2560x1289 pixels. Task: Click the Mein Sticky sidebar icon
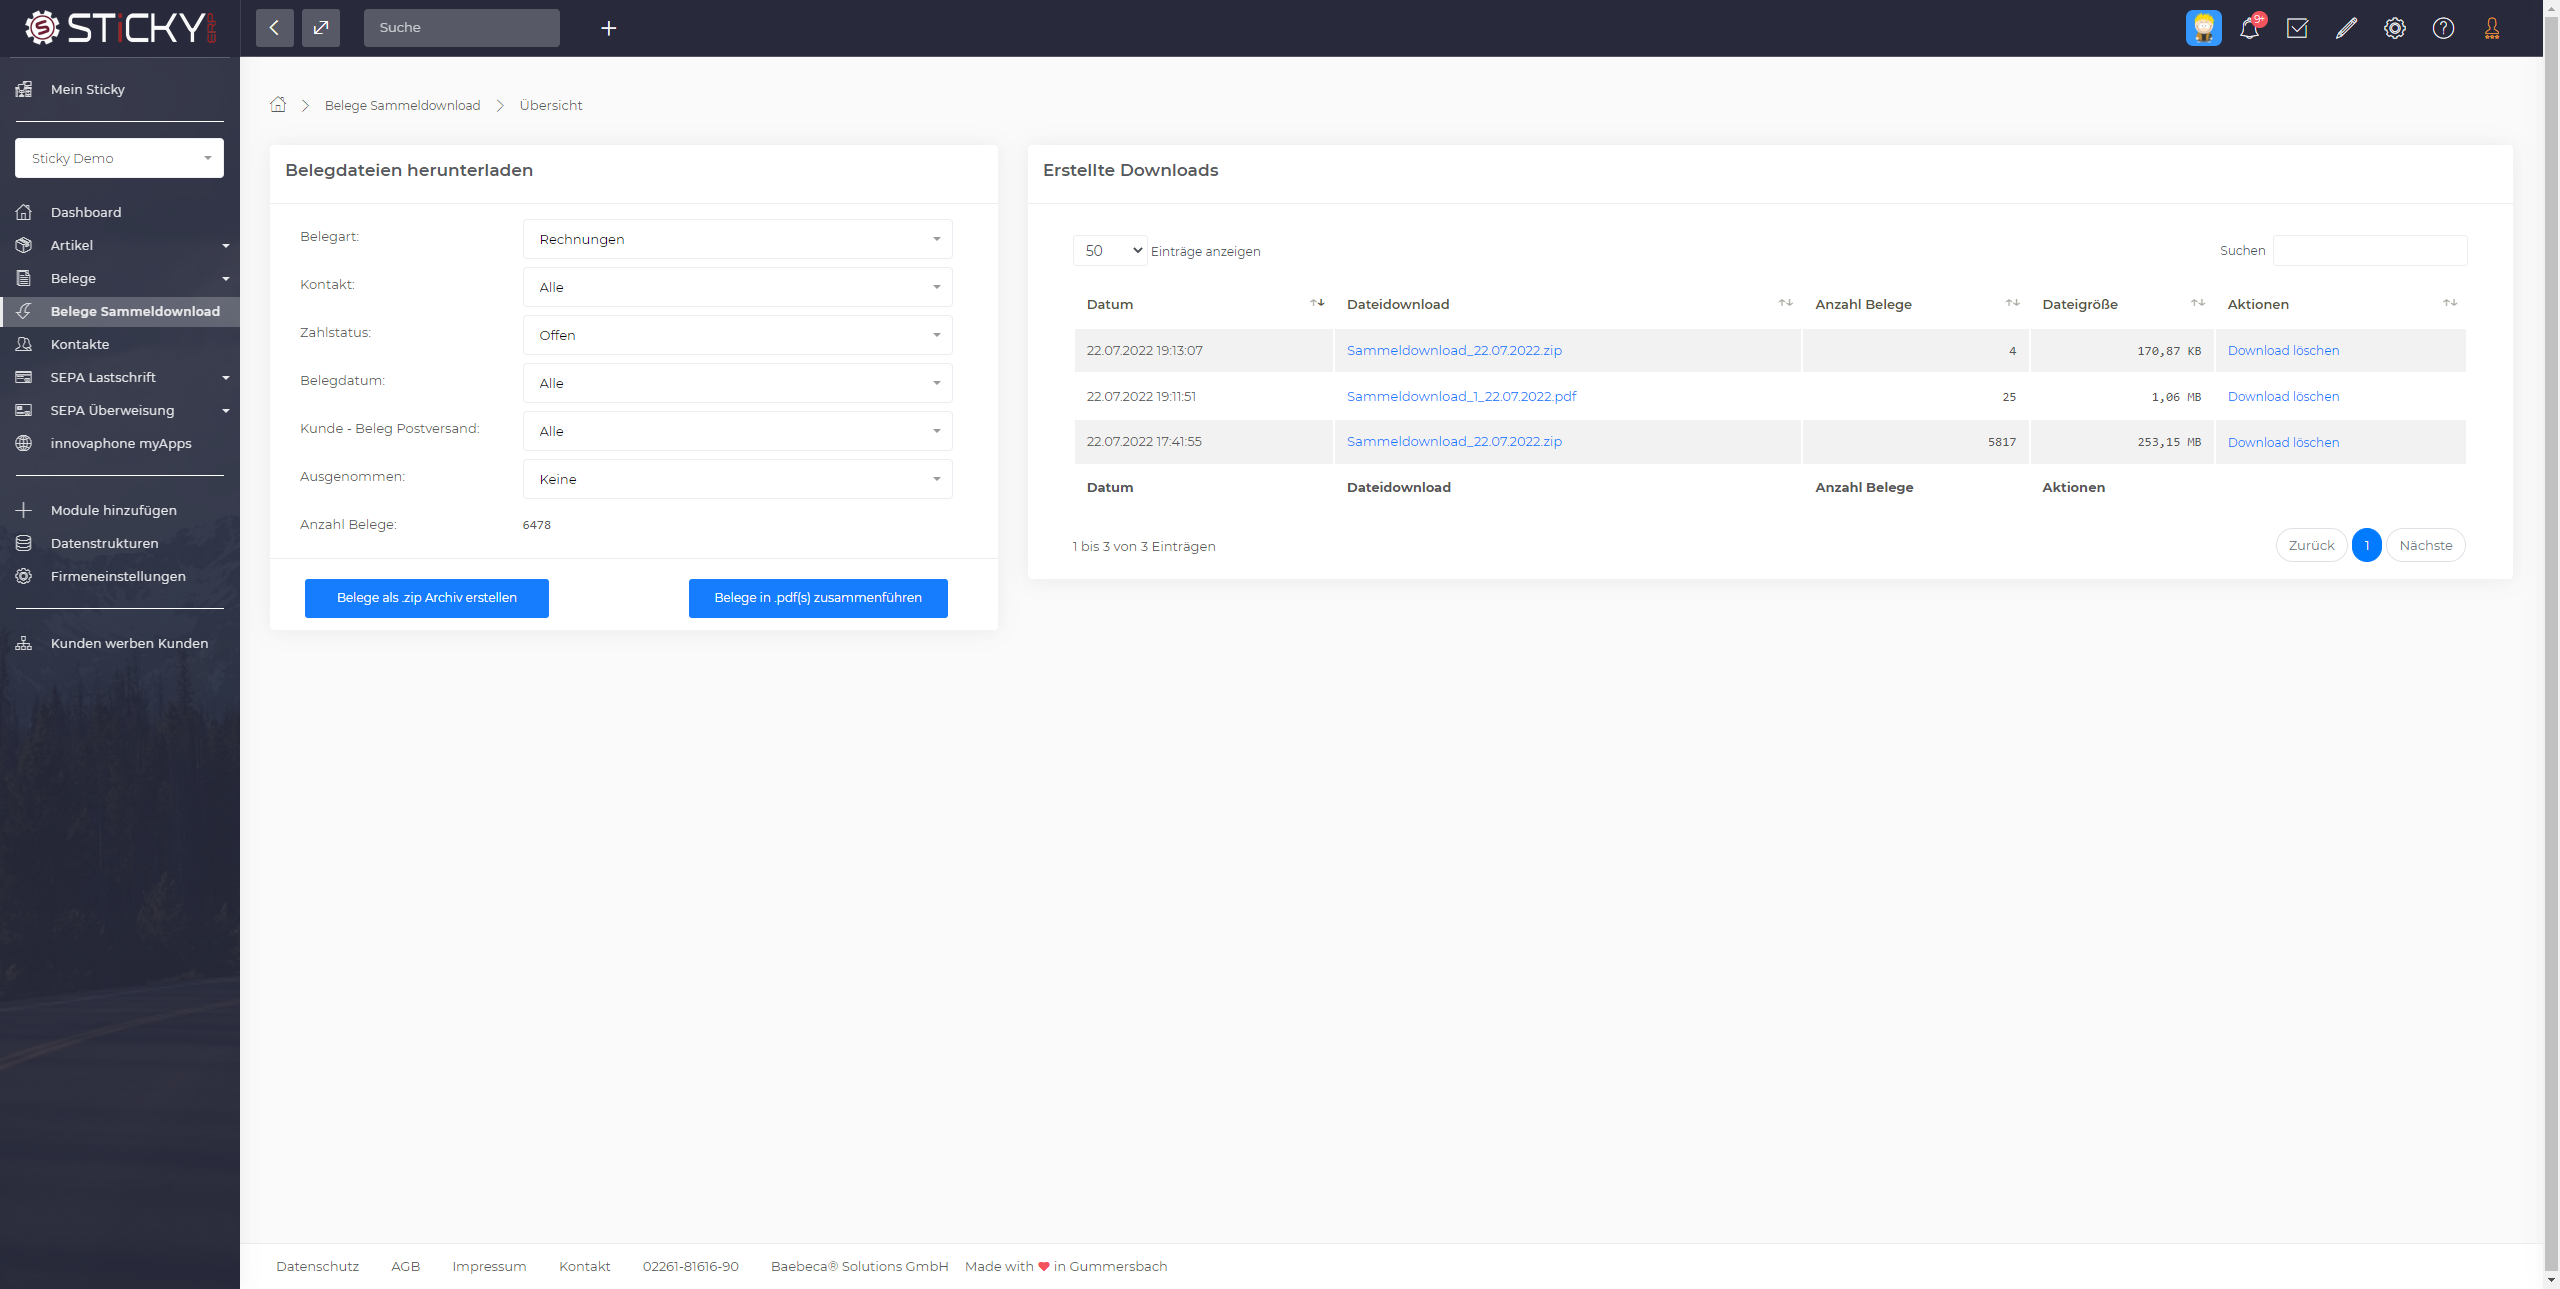click(24, 89)
